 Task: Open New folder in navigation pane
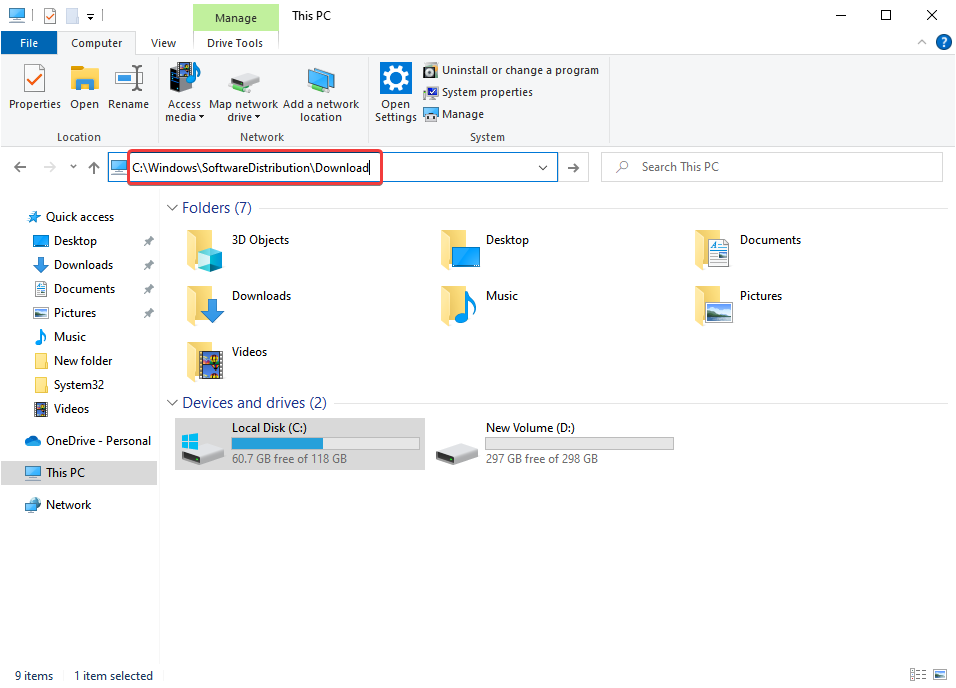[x=83, y=361]
